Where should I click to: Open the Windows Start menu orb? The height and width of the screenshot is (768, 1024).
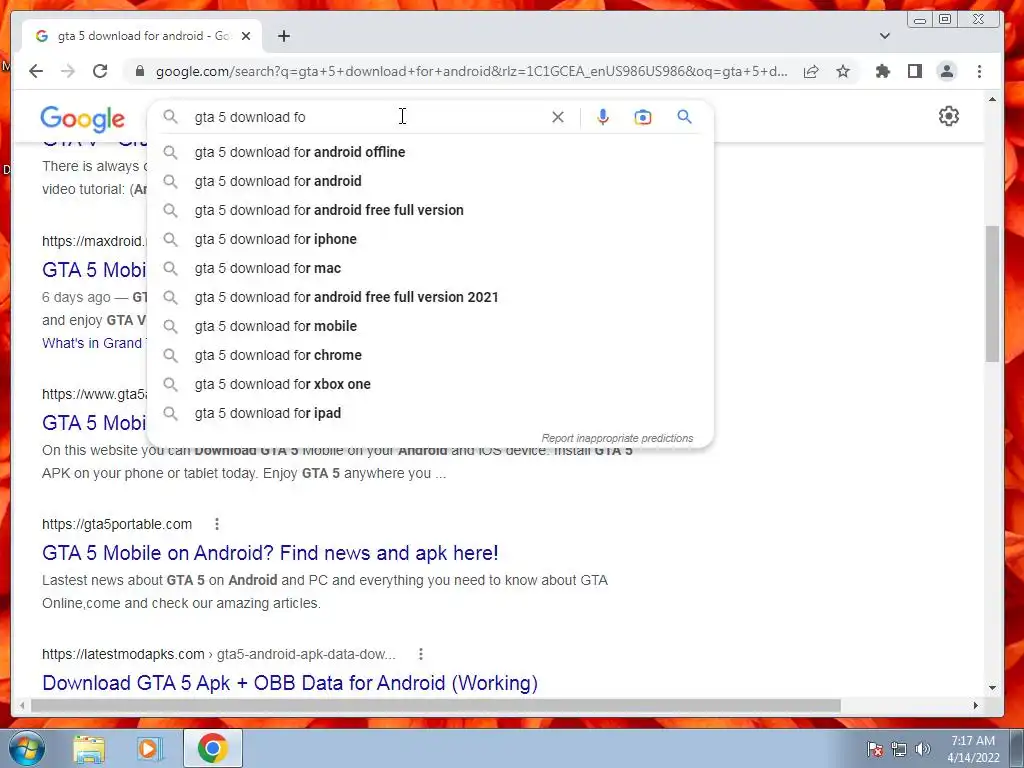[x=27, y=748]
